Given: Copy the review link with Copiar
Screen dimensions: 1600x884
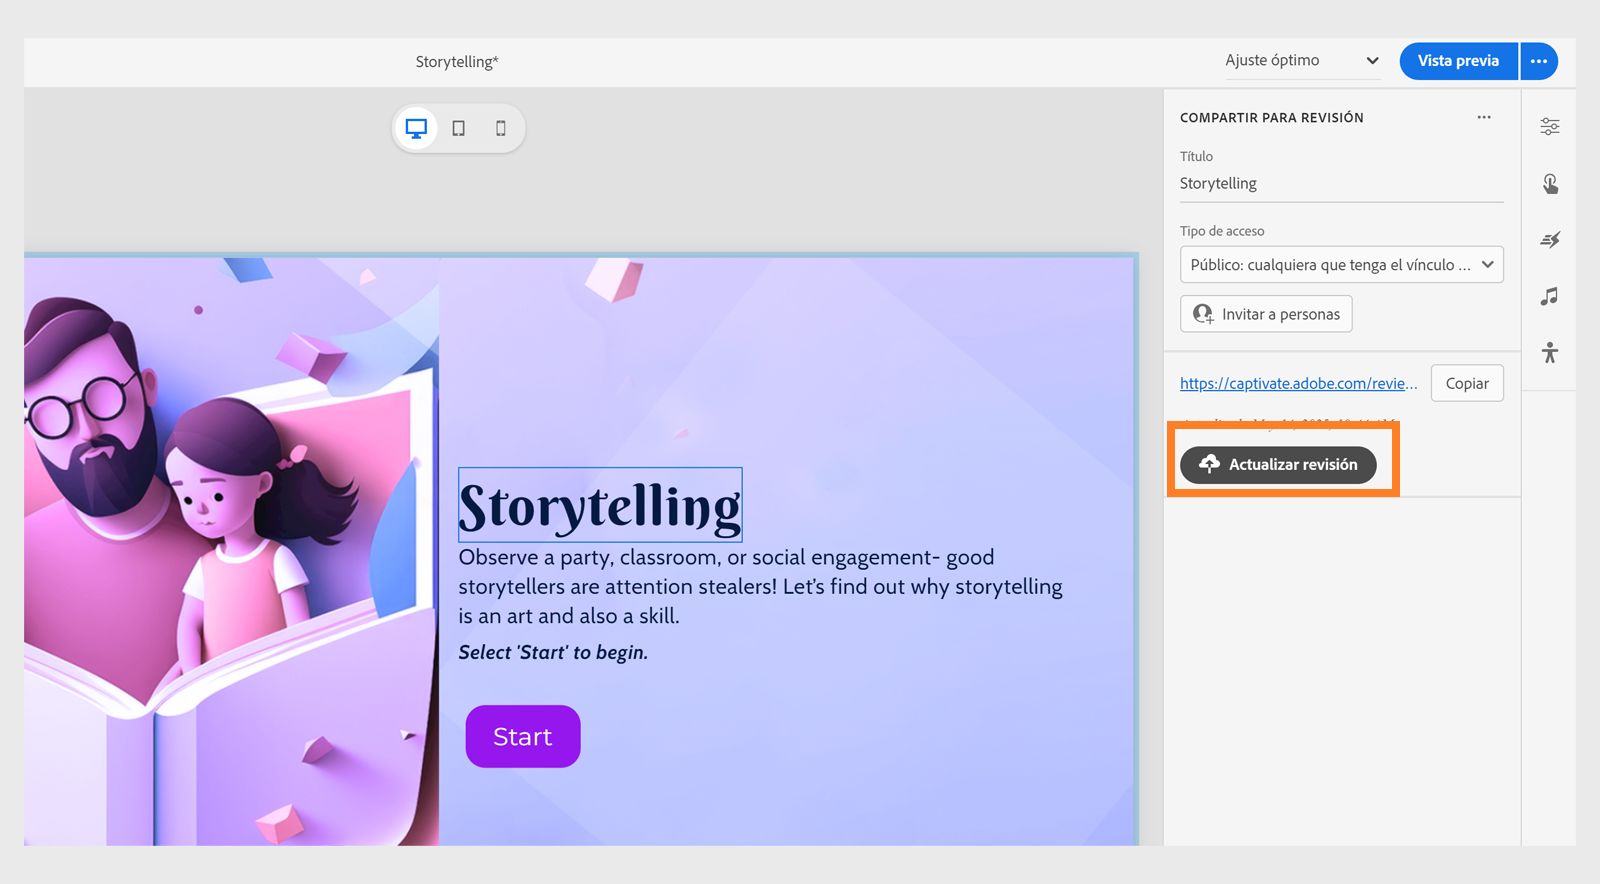Looking at the screenshot, I should (1467, 383).
